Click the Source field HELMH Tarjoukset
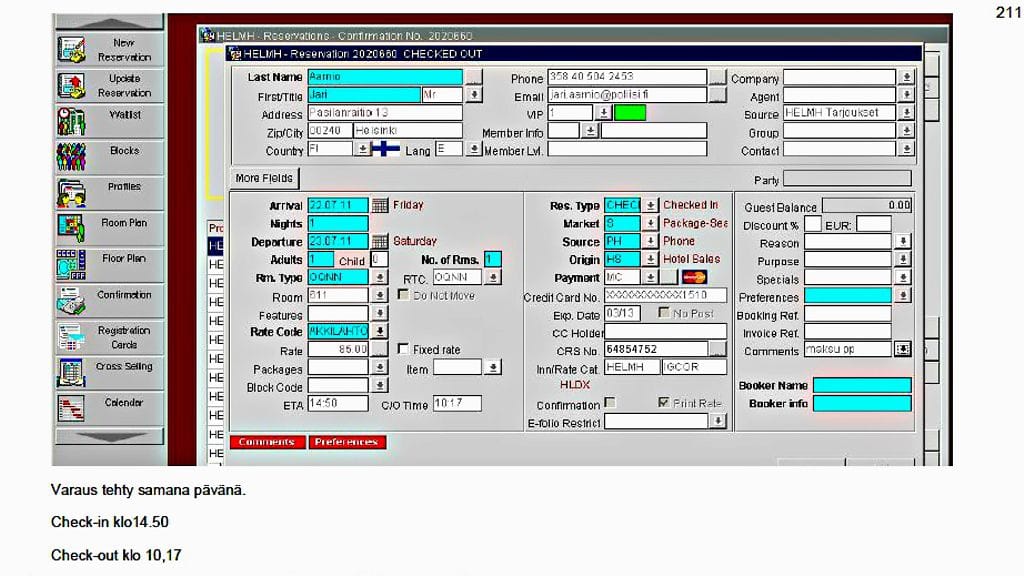1024x576 pixels. click(x=839, y=113)
